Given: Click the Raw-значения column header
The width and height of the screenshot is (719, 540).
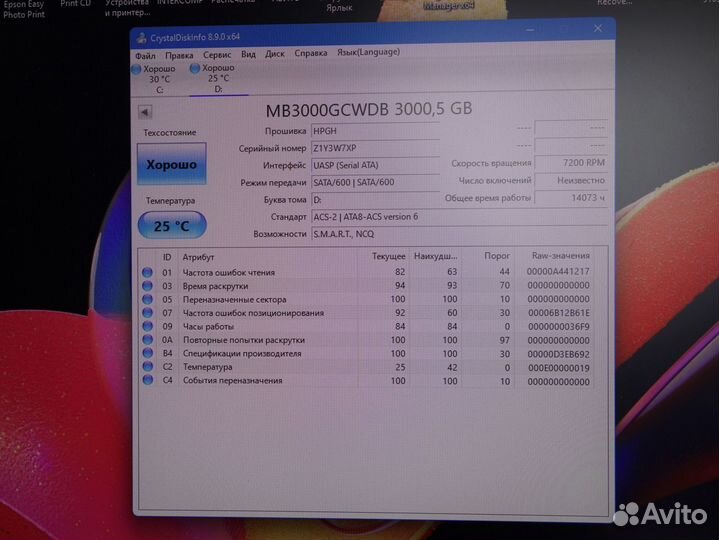Looking at the screenshot, I should point(560,255).
